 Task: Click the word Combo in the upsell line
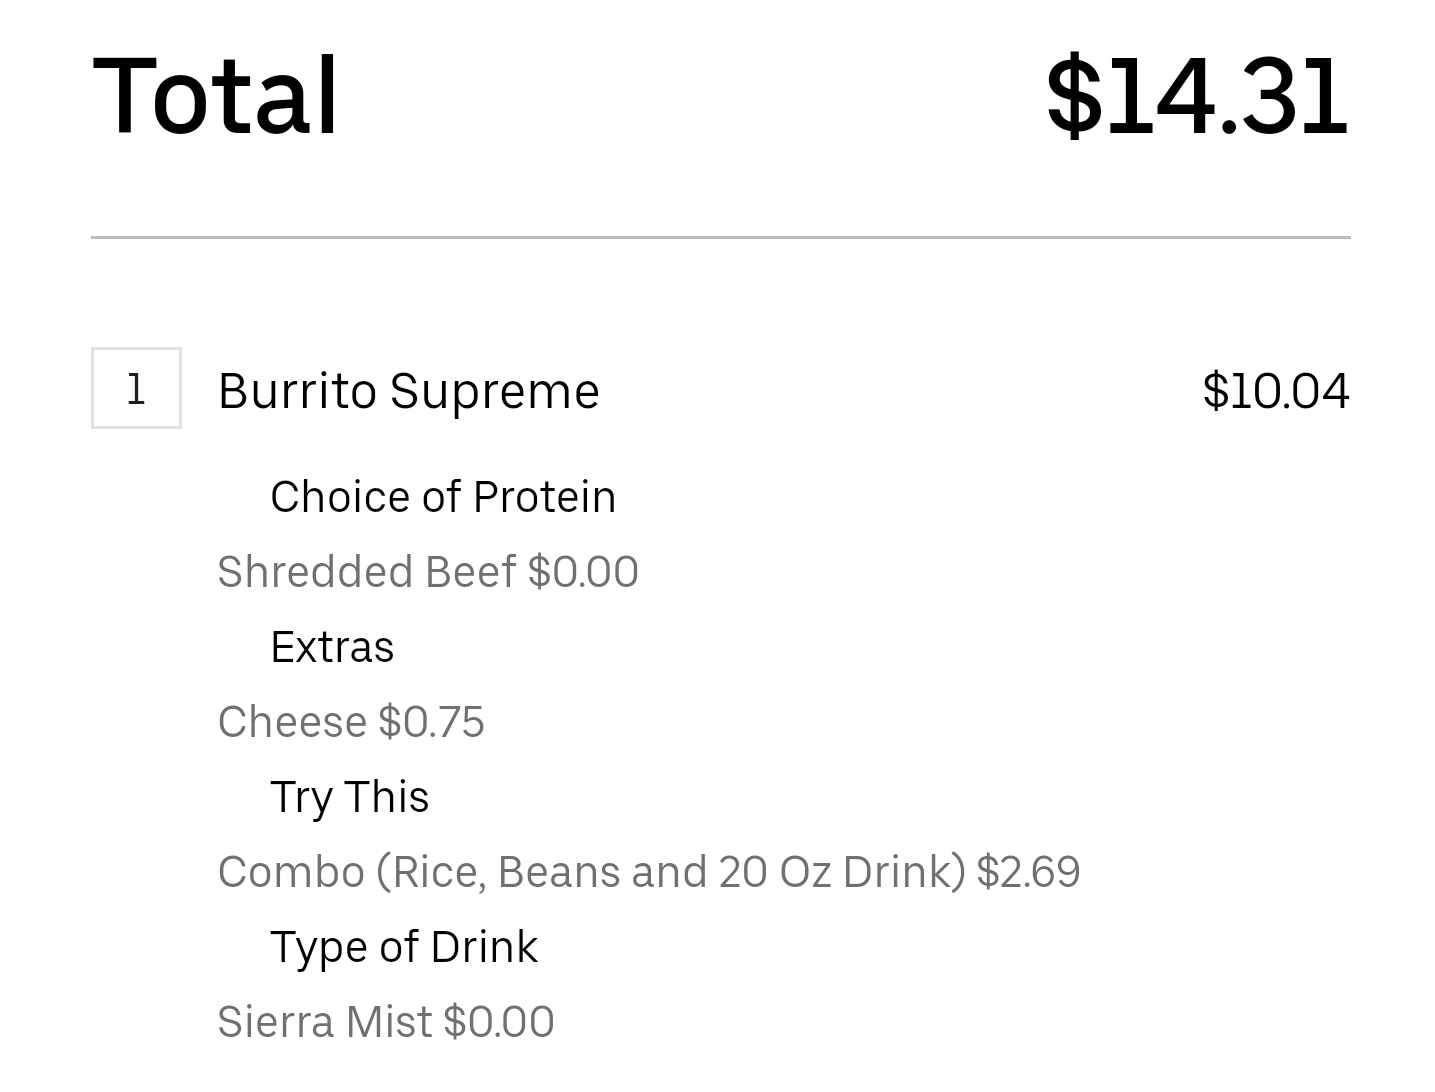(291, 872)
